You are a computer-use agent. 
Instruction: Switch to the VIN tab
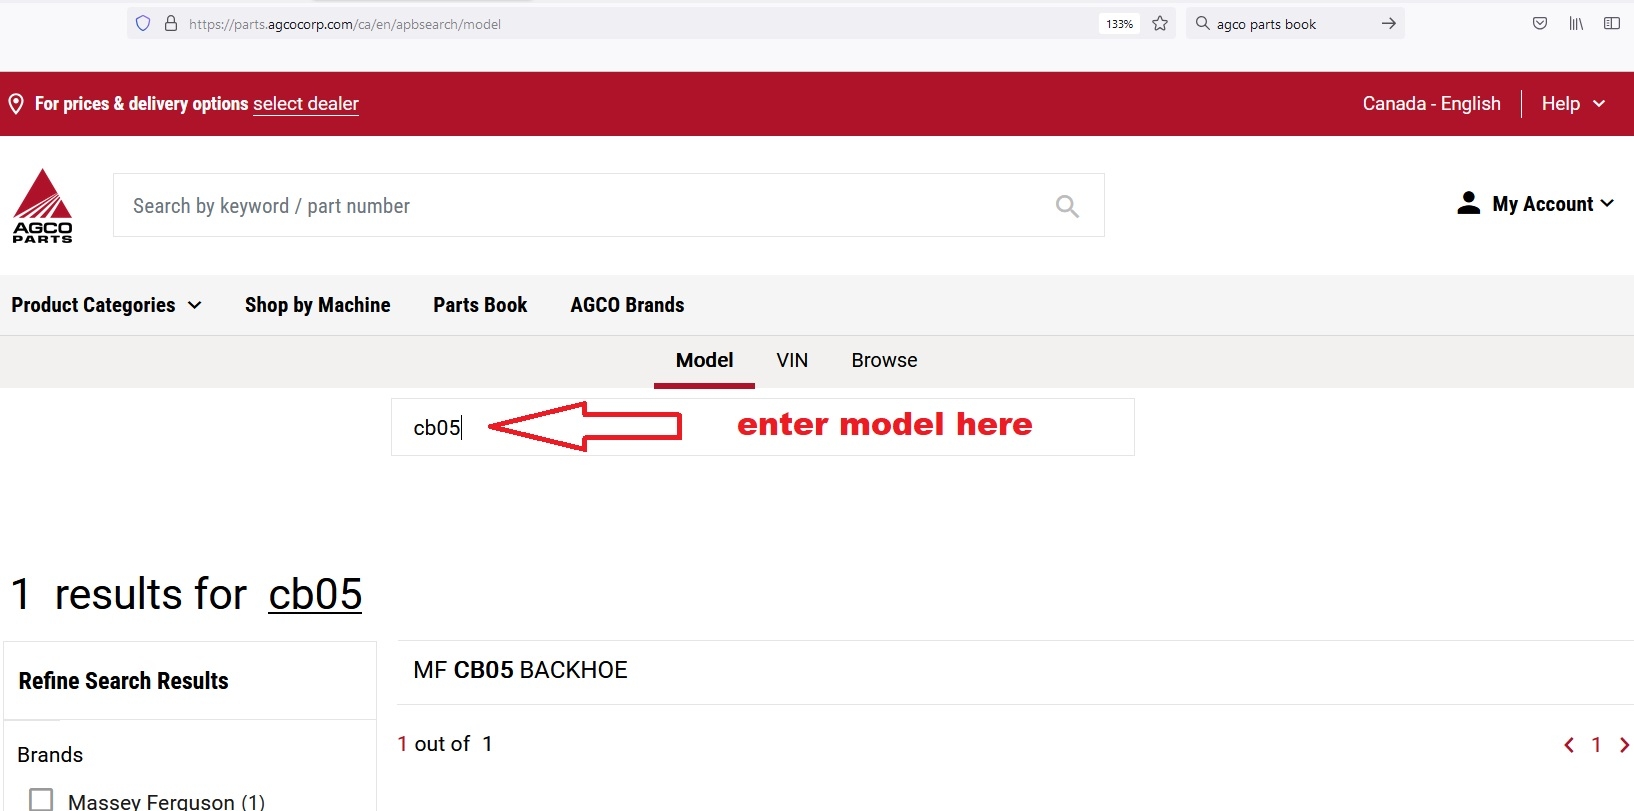click(792, 360)
